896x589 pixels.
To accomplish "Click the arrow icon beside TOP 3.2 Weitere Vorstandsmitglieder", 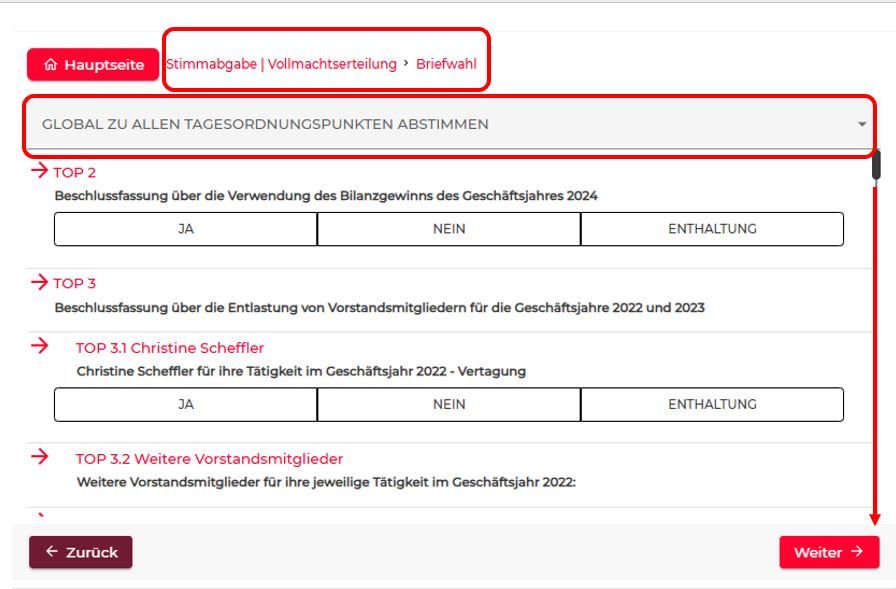I will tap(39, 456).
